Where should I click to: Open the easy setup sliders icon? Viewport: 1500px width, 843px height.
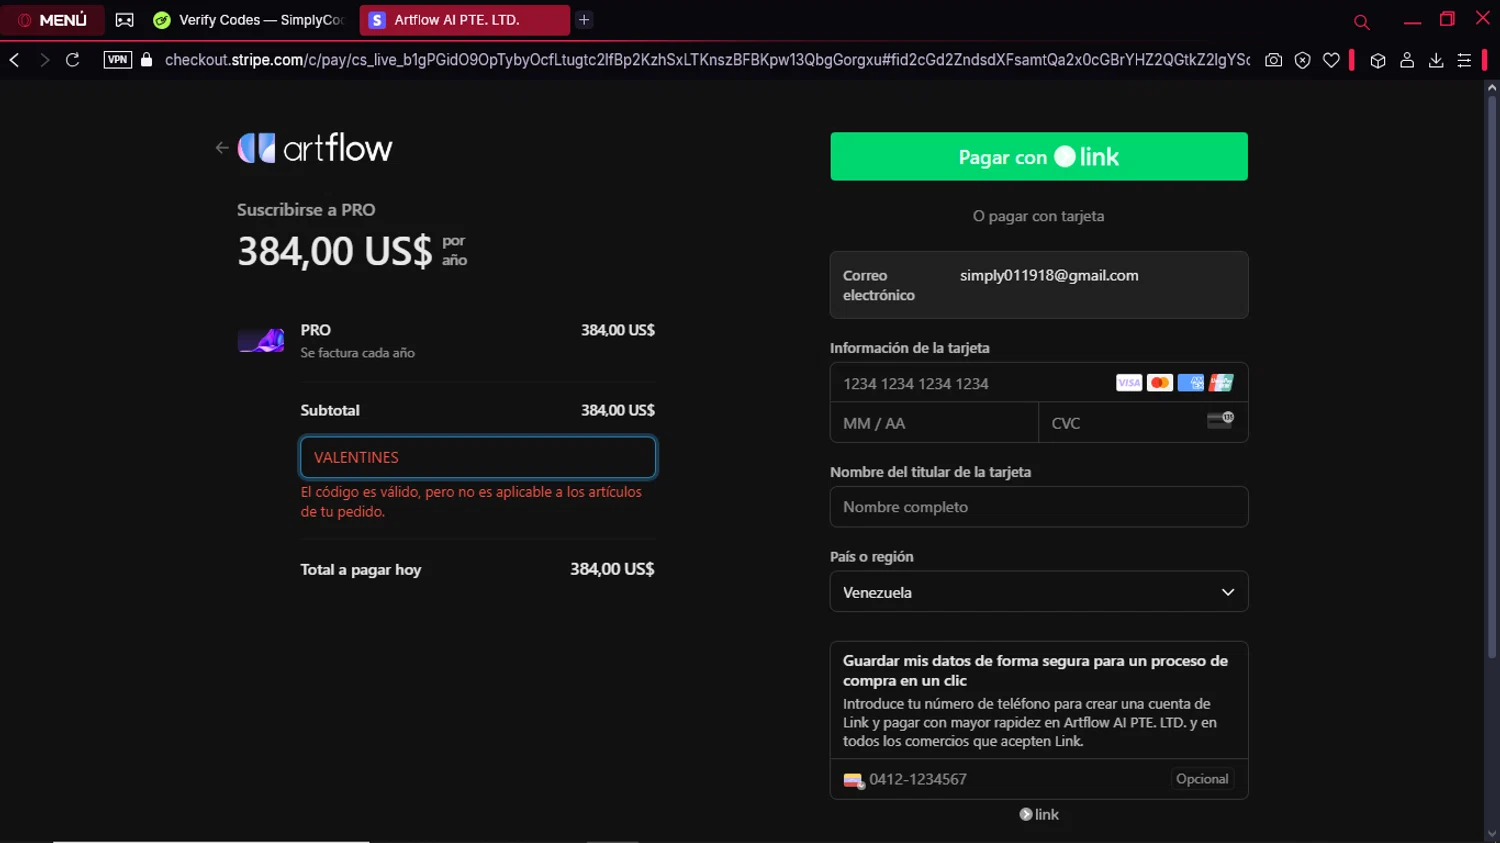[1464, 60]
